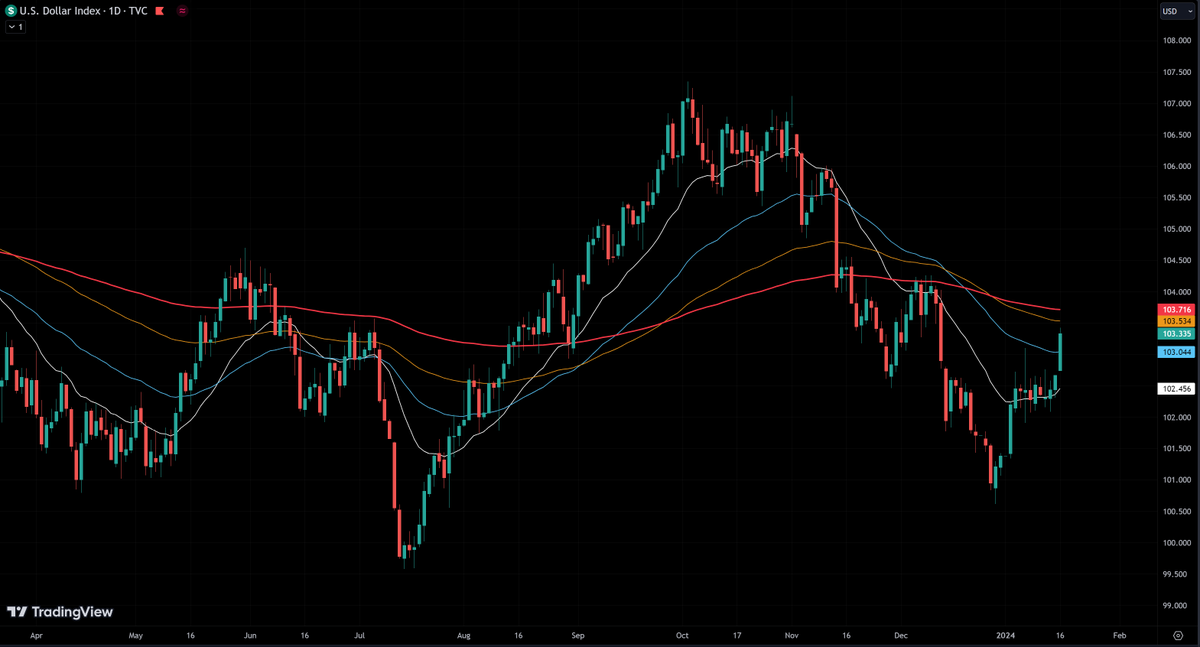Click the 108.000 price scale value

pyautogui.click(x=1176, y=41)
